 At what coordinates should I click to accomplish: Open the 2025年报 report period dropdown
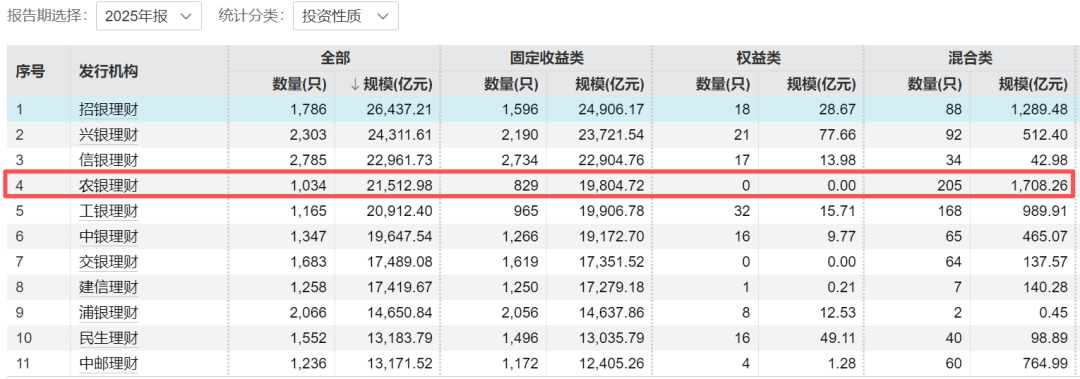click(149, 16)
